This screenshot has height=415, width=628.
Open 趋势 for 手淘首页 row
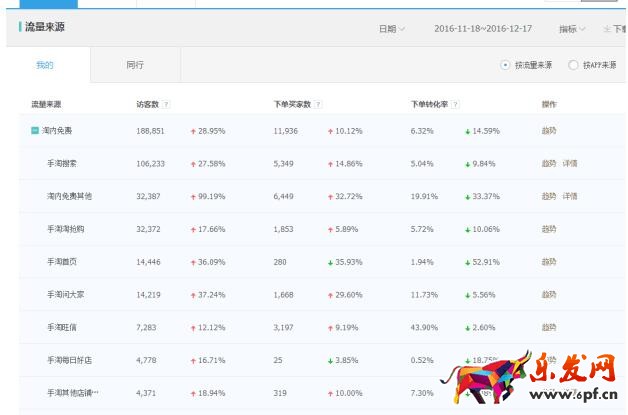click(549, 262)
